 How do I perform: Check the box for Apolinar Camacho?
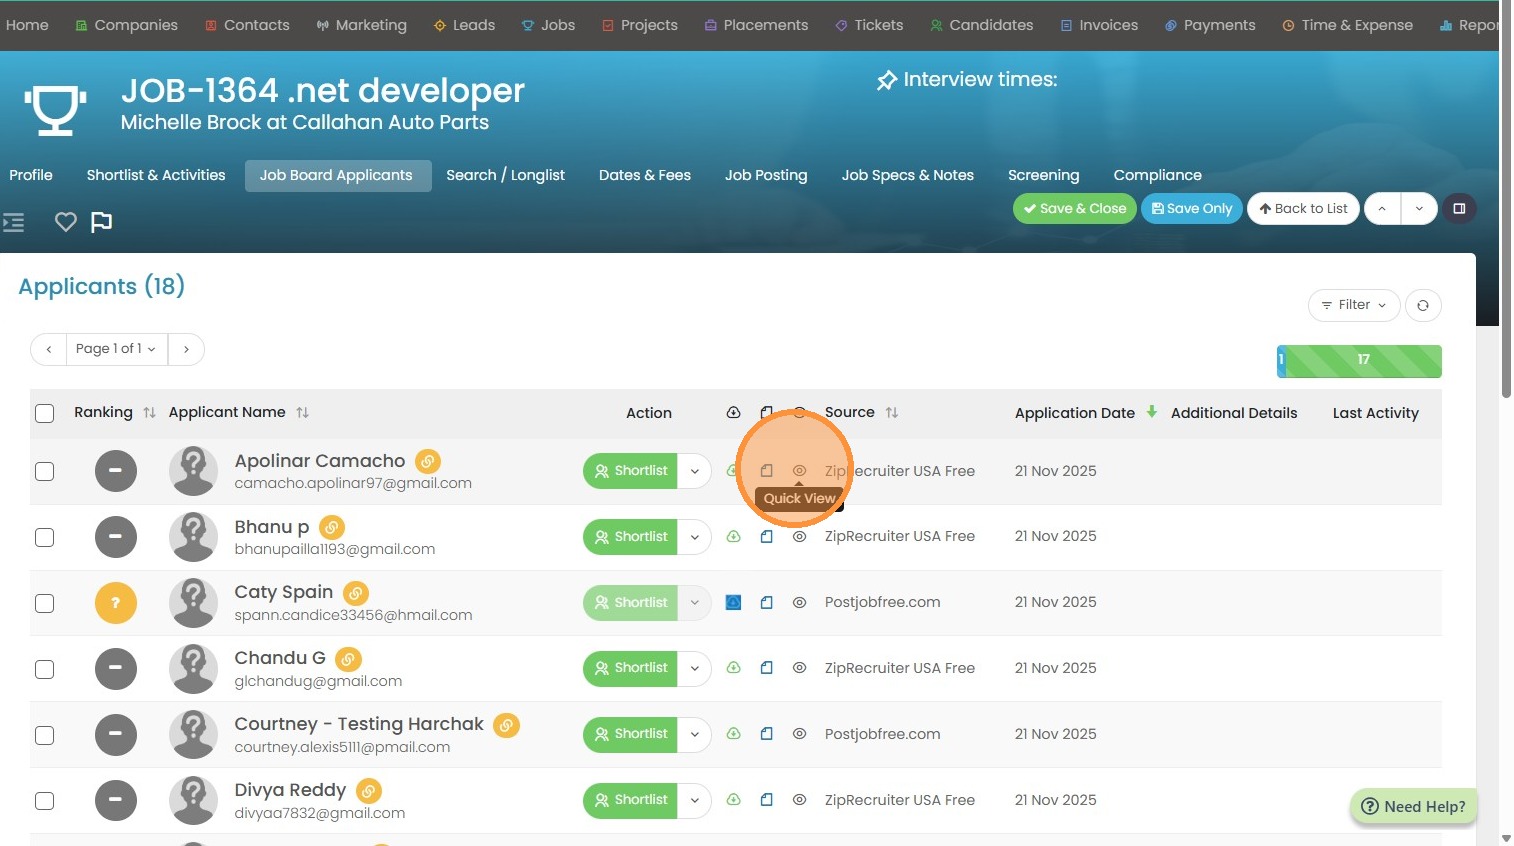[x=45, y=471]
